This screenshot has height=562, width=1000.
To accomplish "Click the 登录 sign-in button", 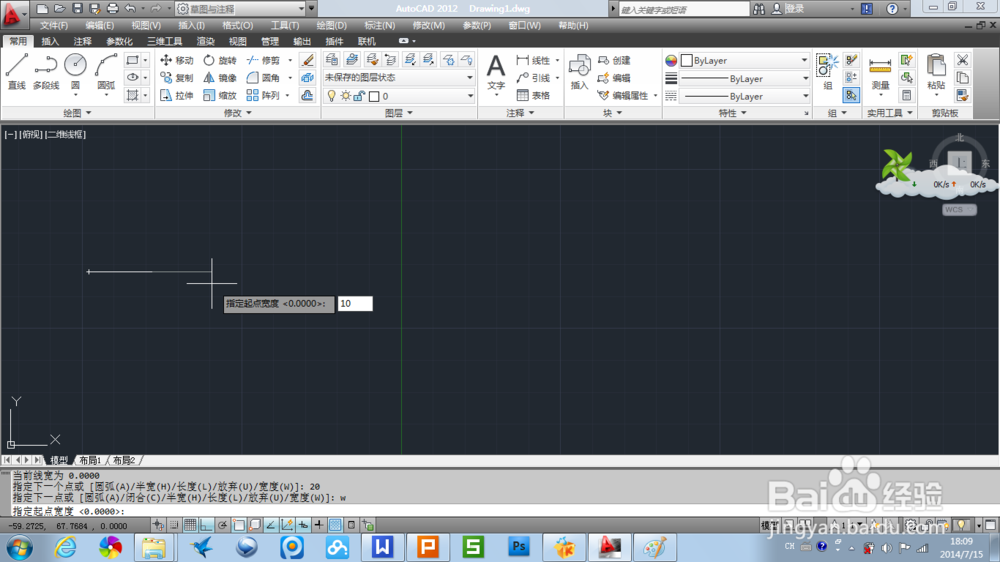I will 788,8.
